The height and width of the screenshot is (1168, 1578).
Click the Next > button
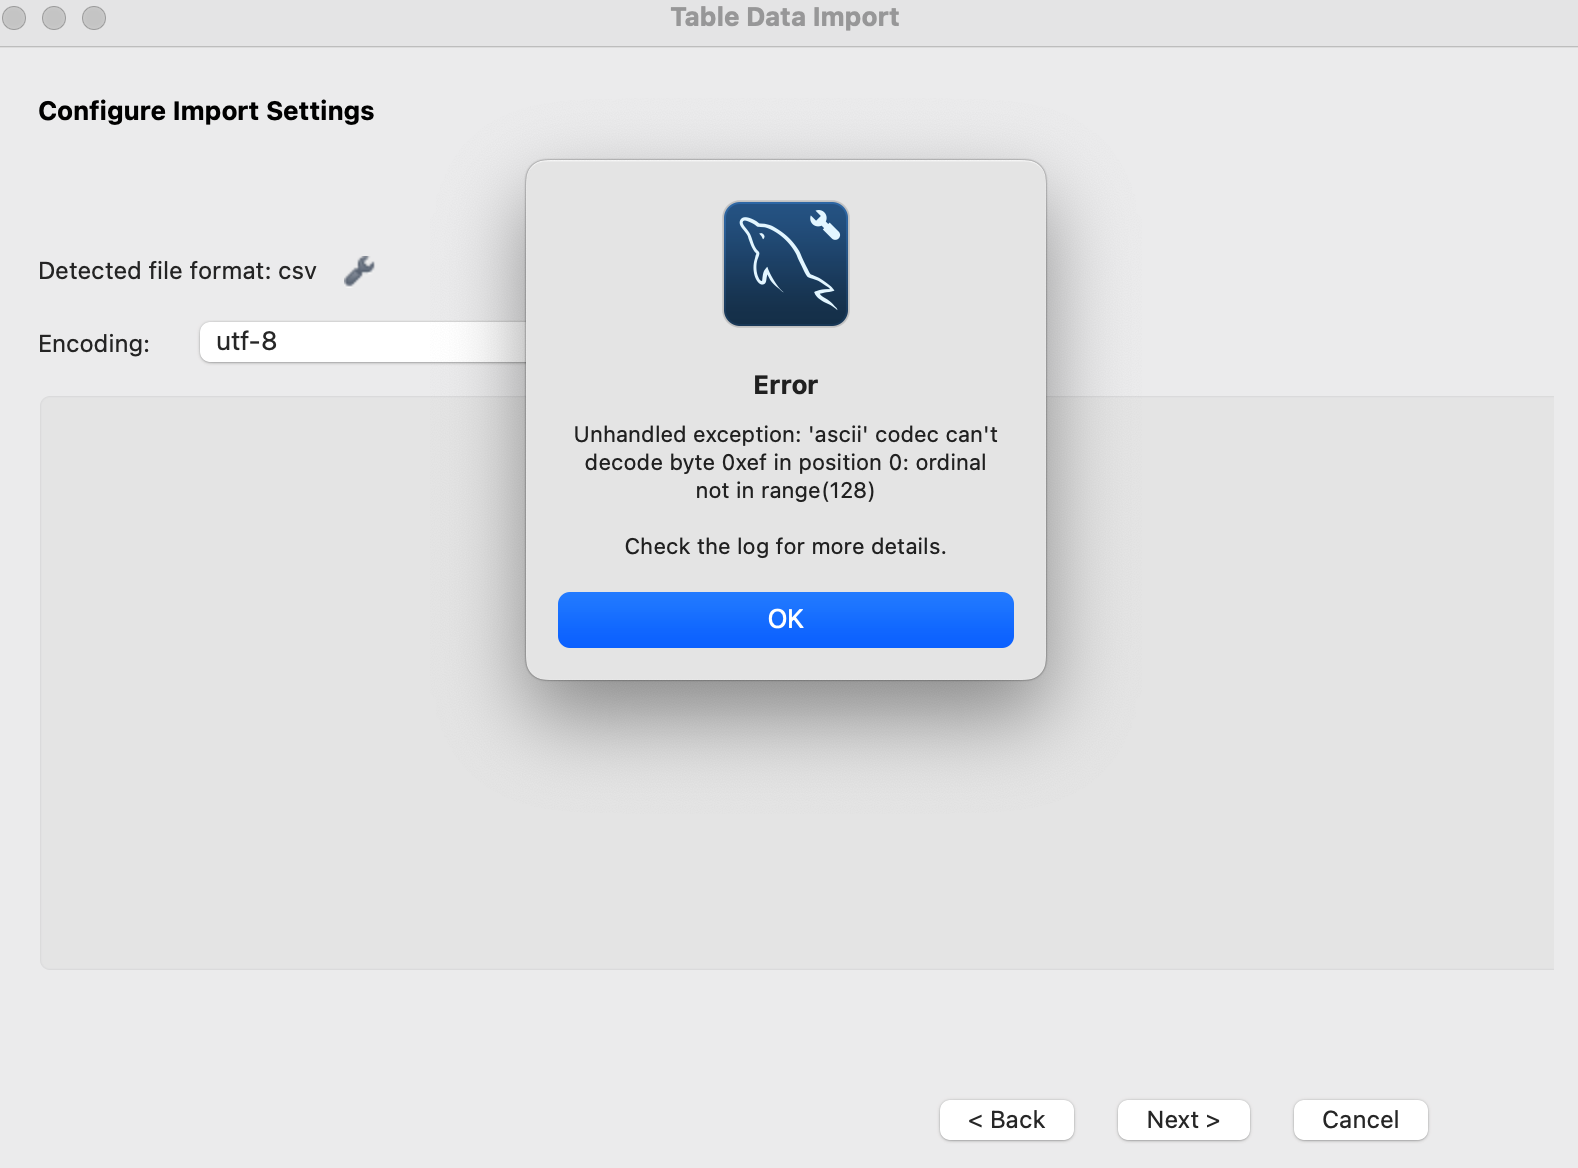[1184, 1120]
